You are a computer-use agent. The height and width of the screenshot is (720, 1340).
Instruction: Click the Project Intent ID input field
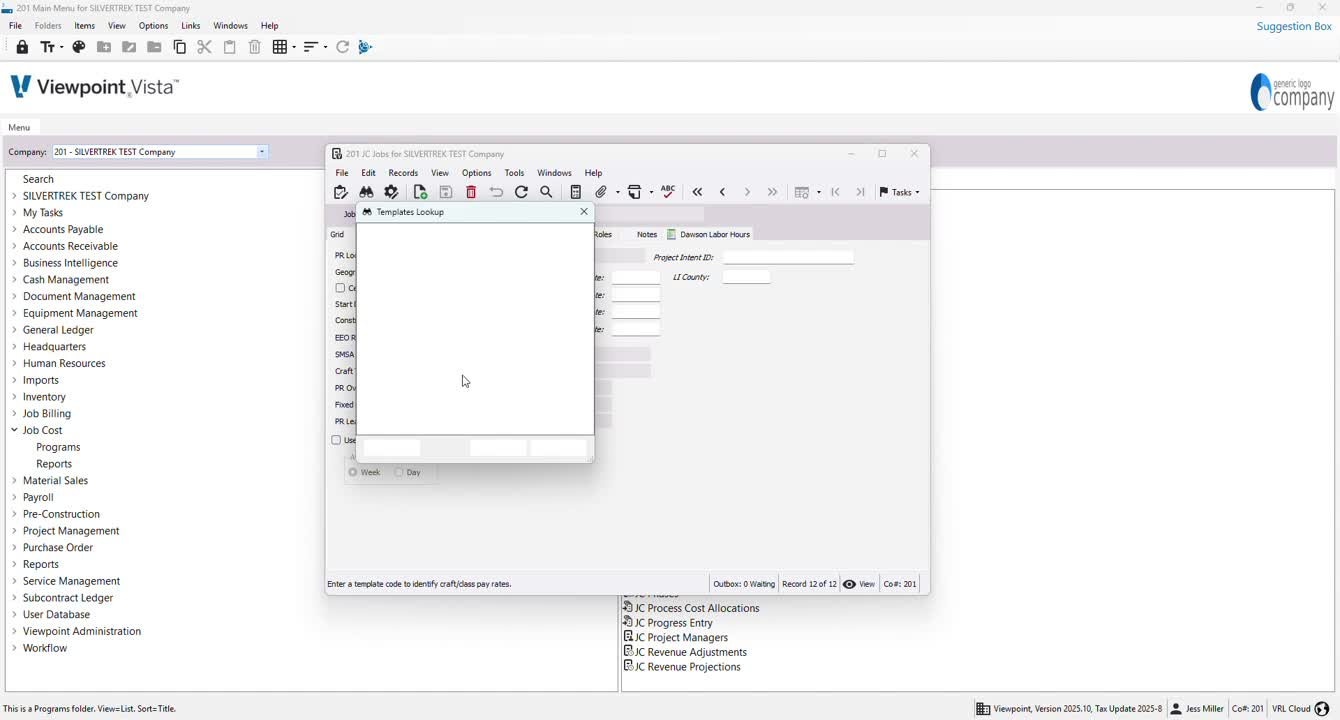[x=788, y=258]
